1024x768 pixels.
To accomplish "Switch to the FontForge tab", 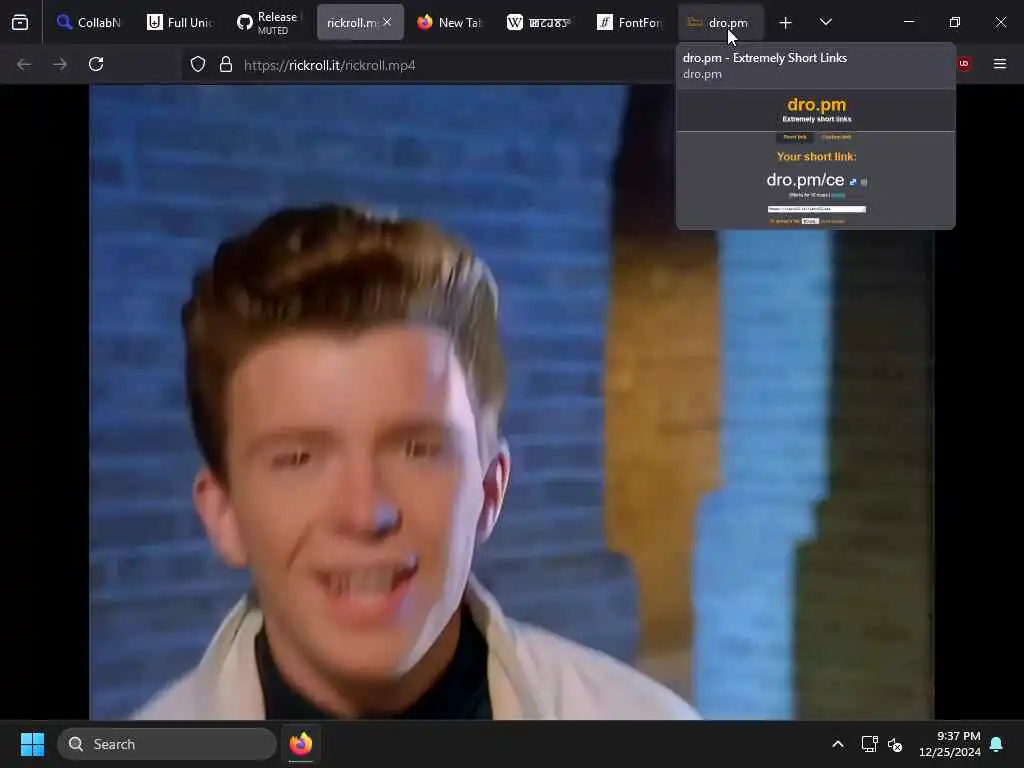I will [631, 23].
